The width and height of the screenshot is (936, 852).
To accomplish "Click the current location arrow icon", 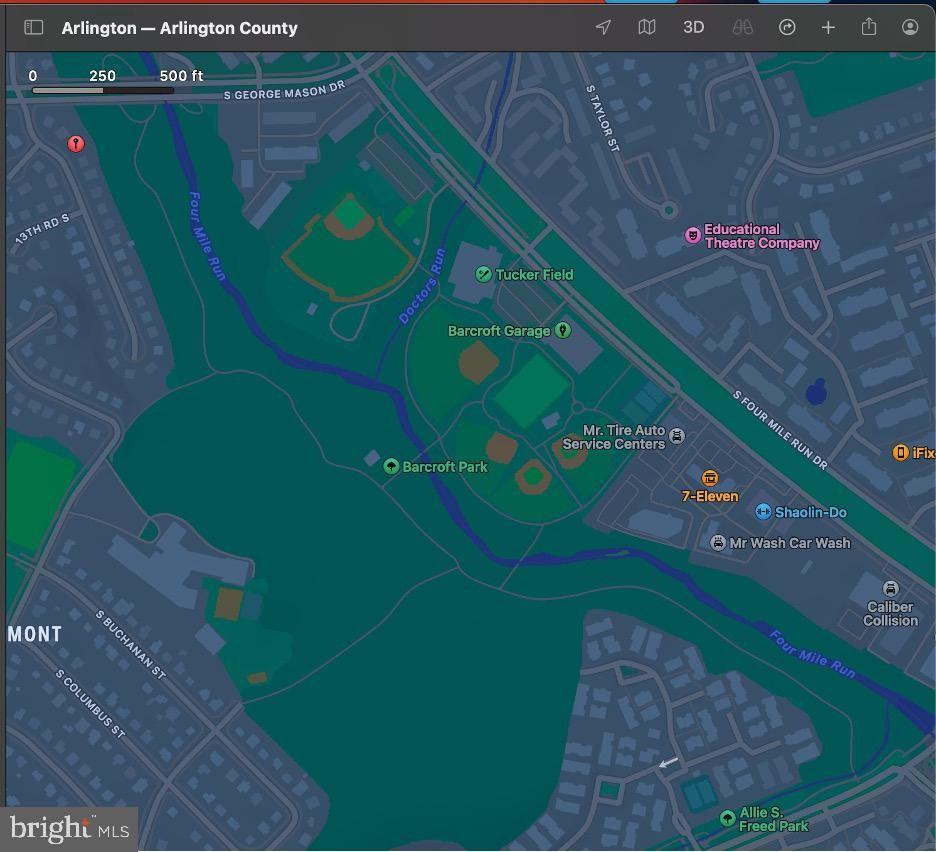I will [x=603, y=28].
